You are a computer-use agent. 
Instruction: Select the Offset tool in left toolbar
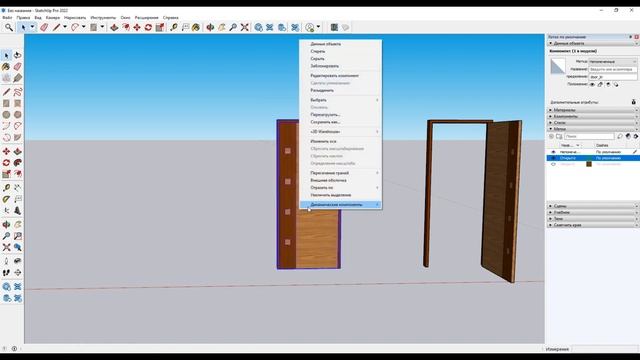tap(18, 174)
